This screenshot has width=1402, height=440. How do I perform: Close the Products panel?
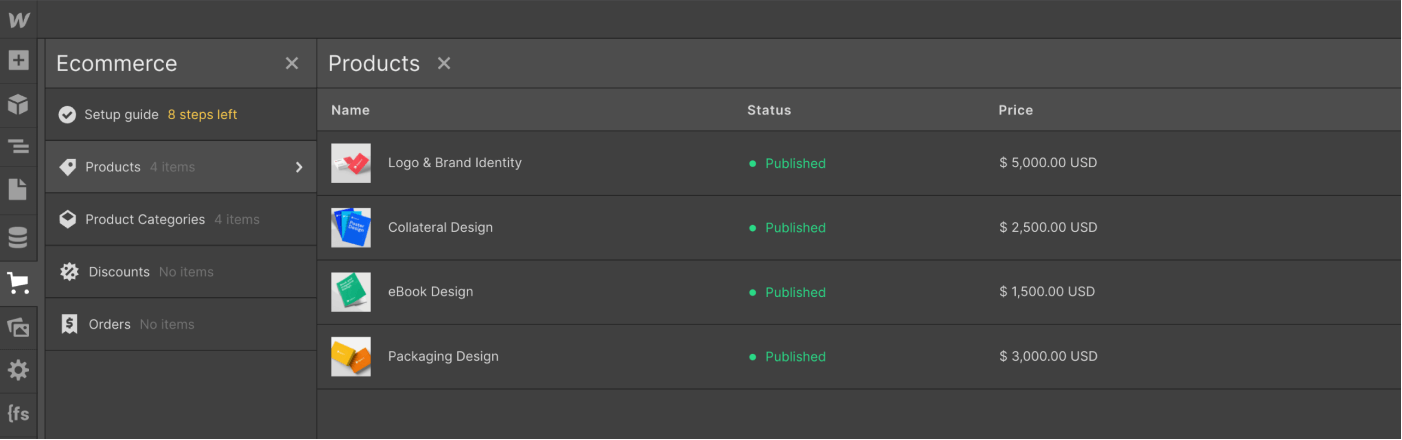(444, 63)
